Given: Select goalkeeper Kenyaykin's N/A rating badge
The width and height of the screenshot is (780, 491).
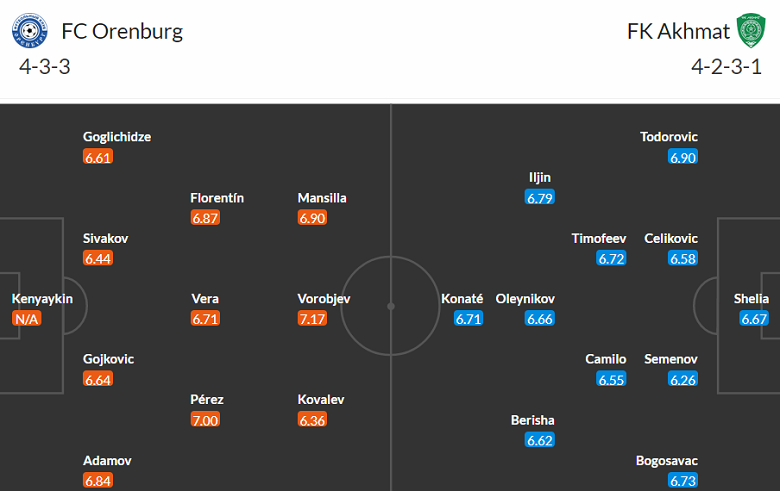Looking at the screenshot, I should tap(27, 319).
